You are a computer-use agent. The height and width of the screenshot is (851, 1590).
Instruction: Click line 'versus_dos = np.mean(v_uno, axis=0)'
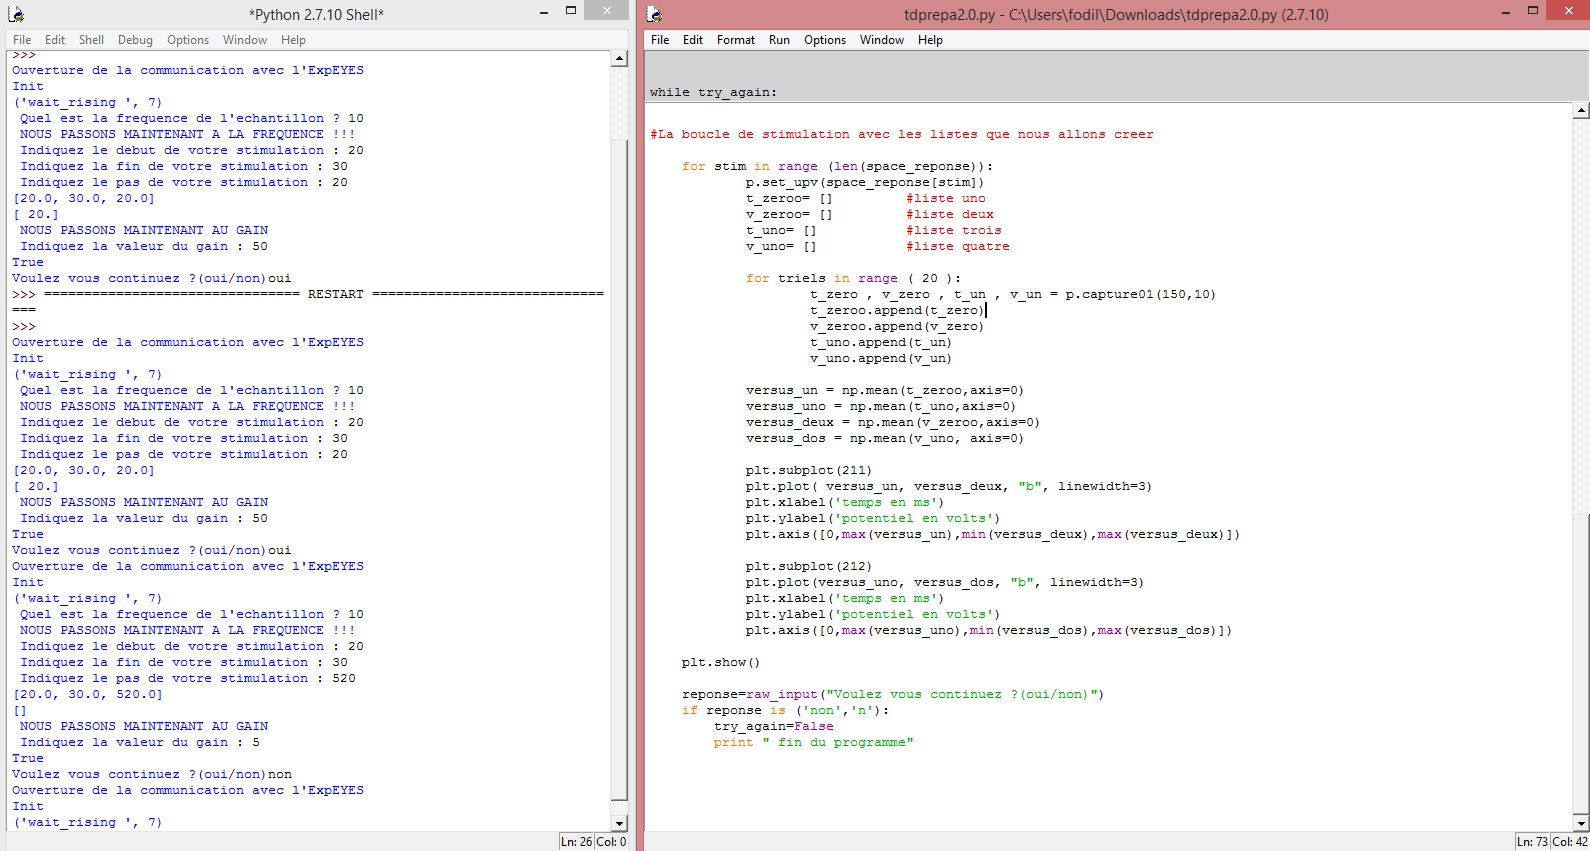click(885, 438)
